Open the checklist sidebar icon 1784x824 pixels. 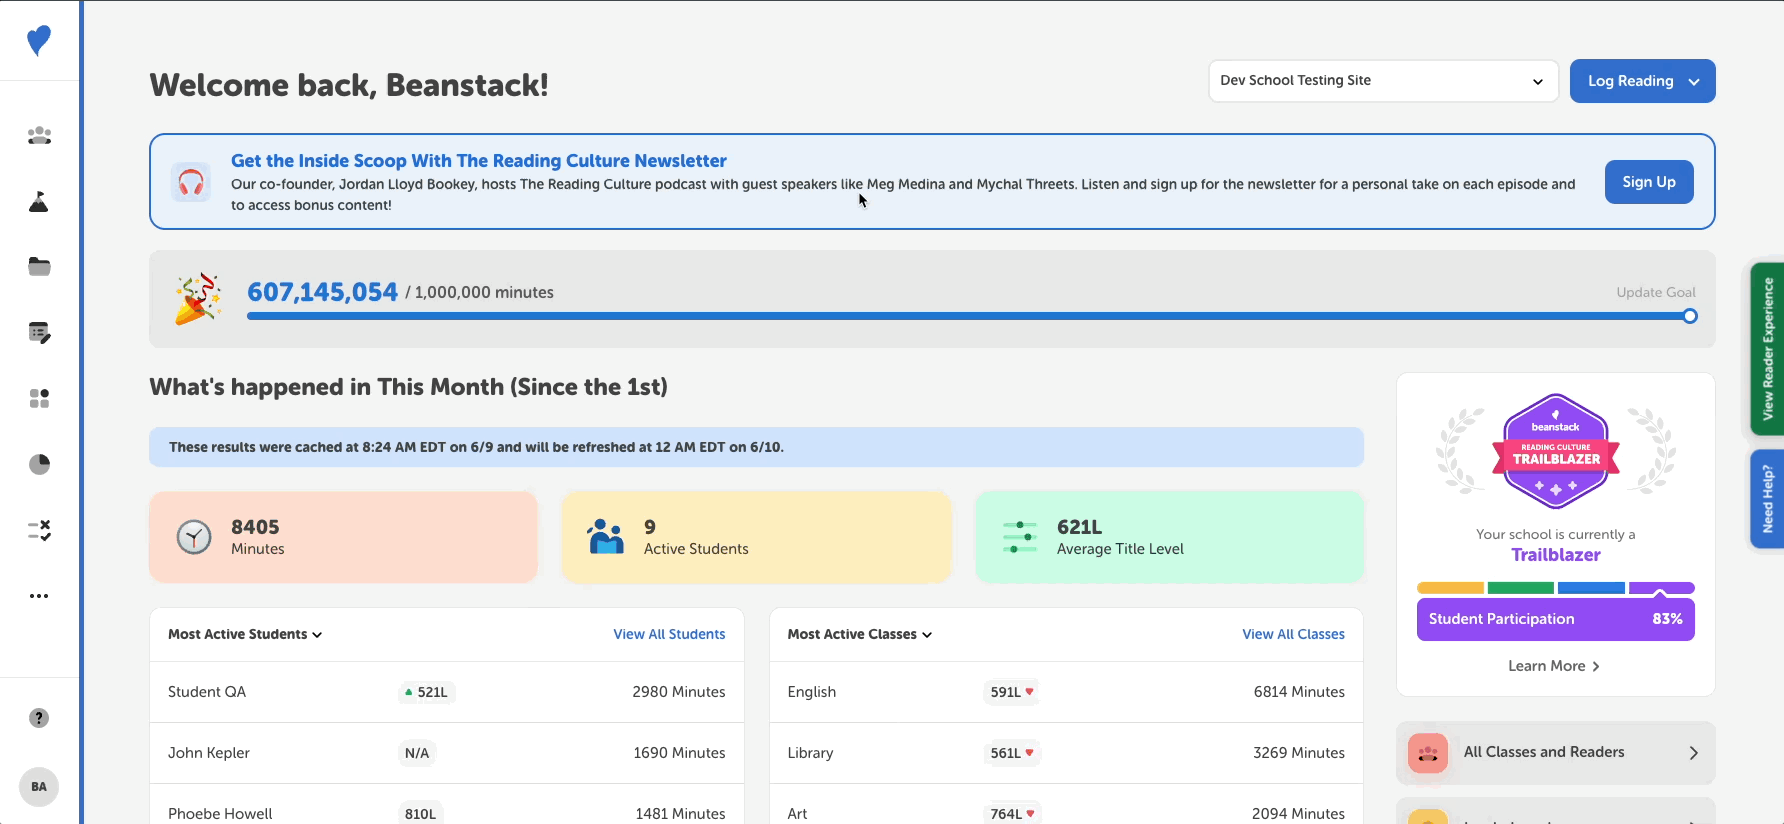[39, 530]
